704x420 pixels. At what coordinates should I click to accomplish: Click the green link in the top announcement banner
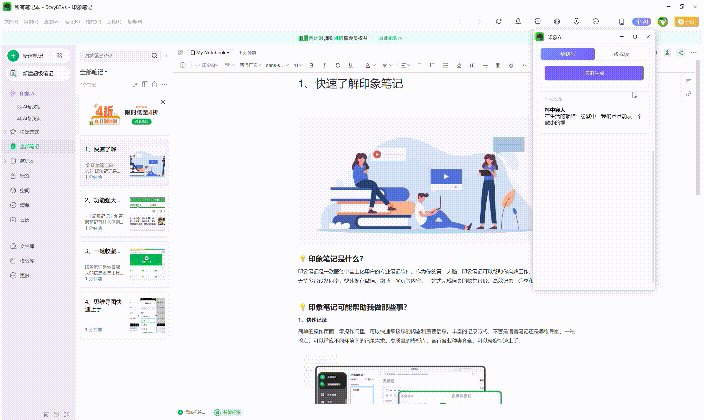(x=390, y=38)
